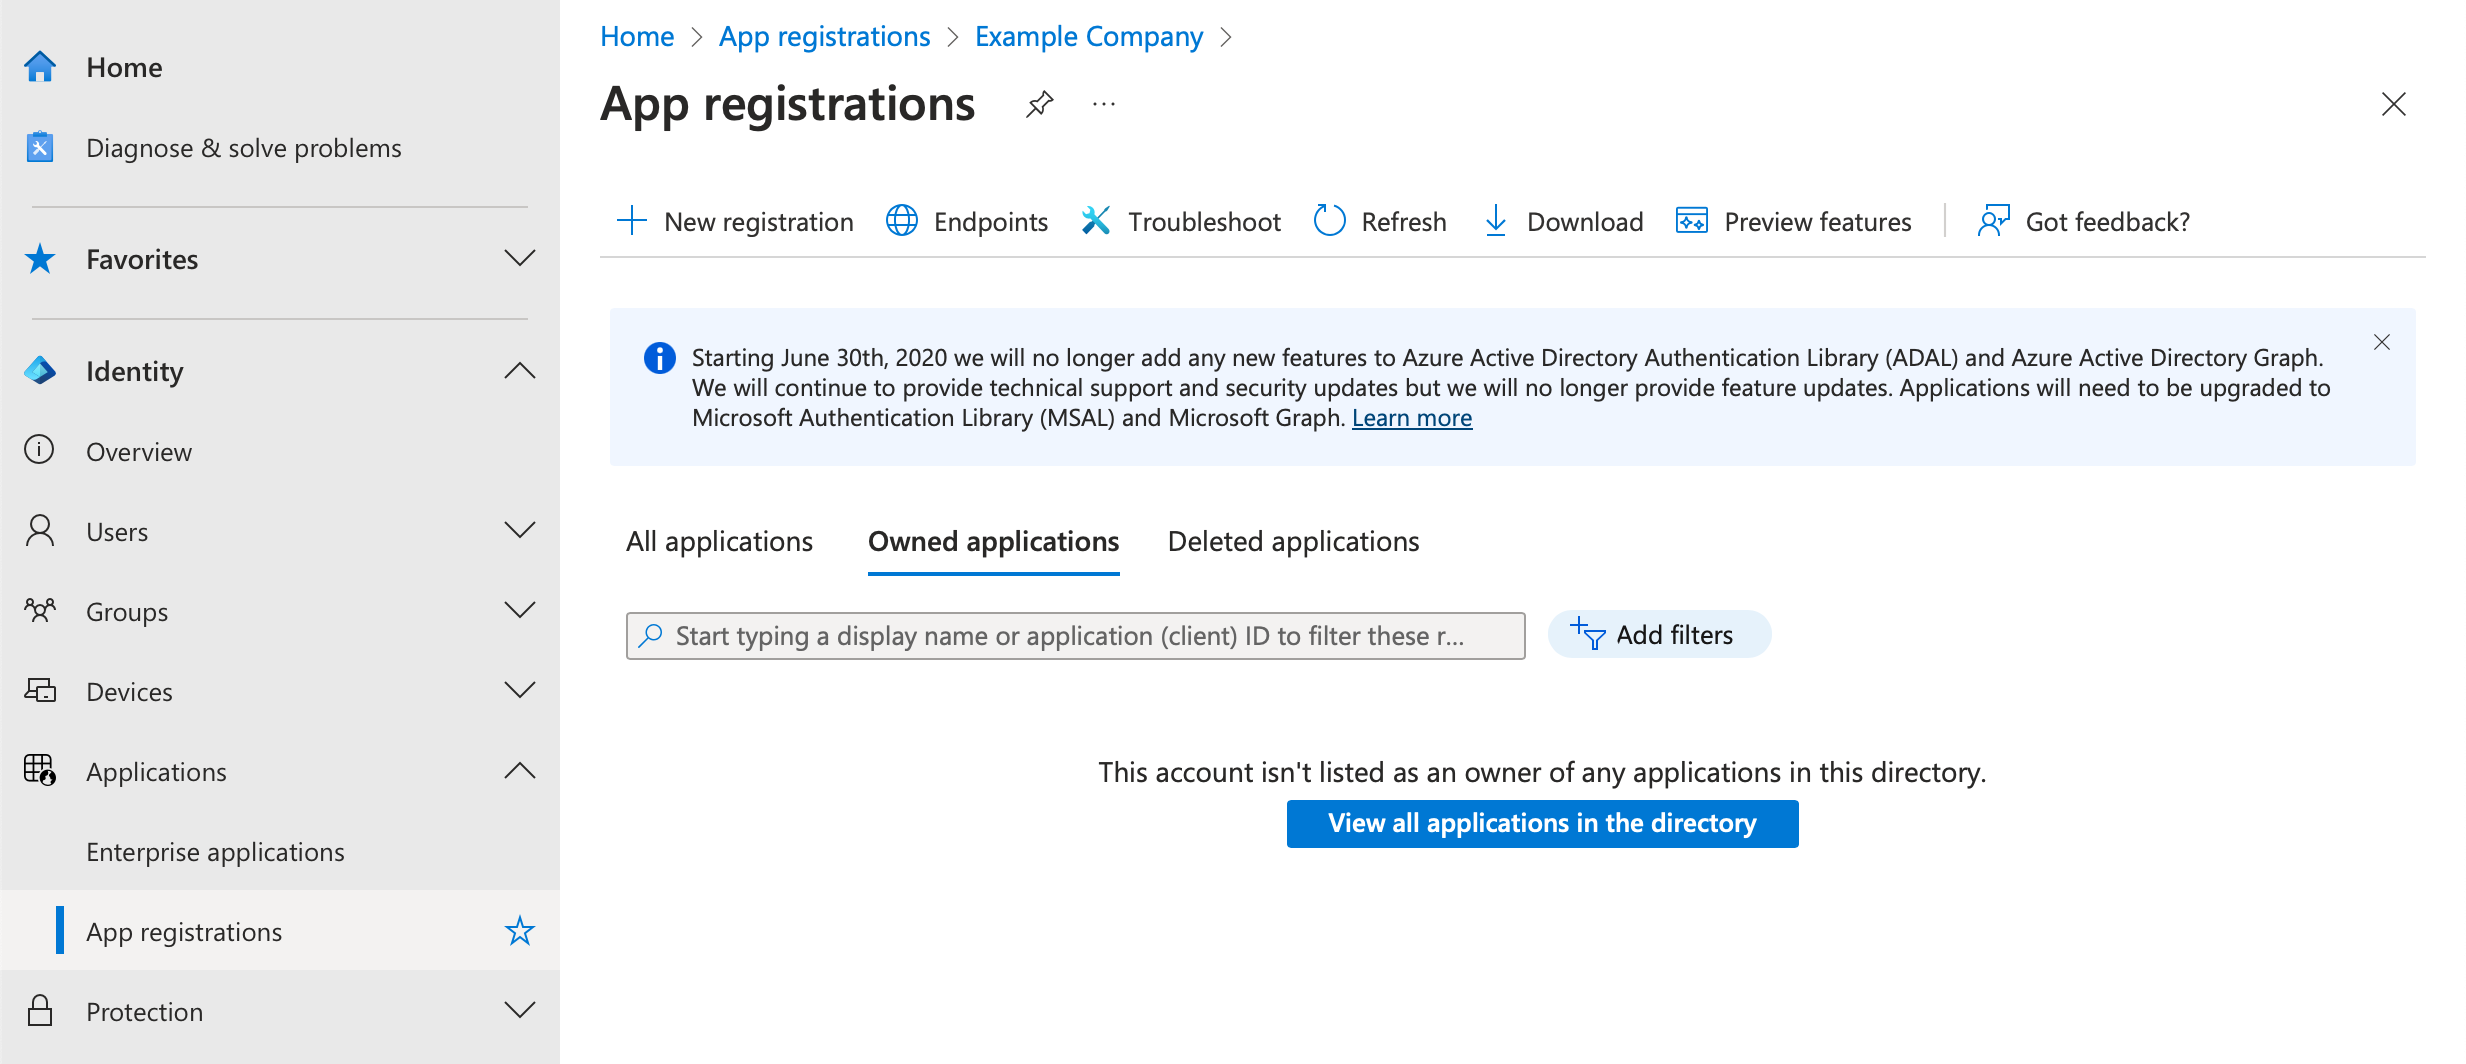Click the Got feedback? label
This screenshot has height=1064, width=2466.
click(2108, 221)
